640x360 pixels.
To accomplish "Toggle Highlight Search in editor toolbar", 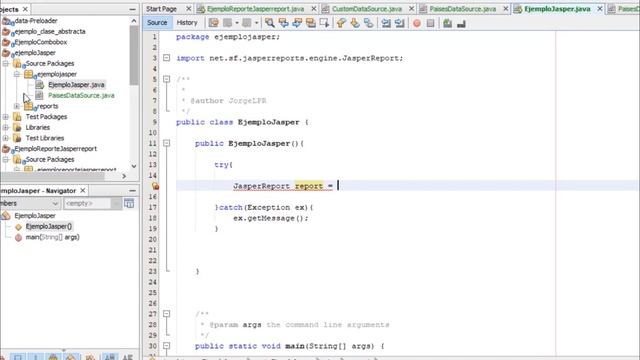I will pos(311,23).
